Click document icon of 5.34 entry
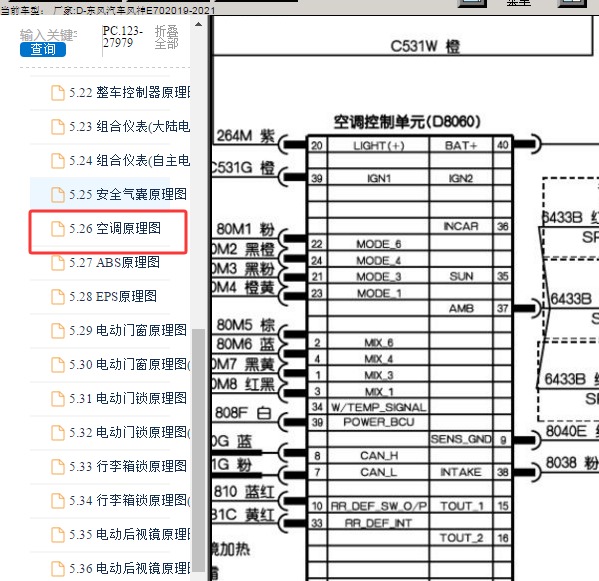Viewport: 599px width, 581px height. pos(58,501)
